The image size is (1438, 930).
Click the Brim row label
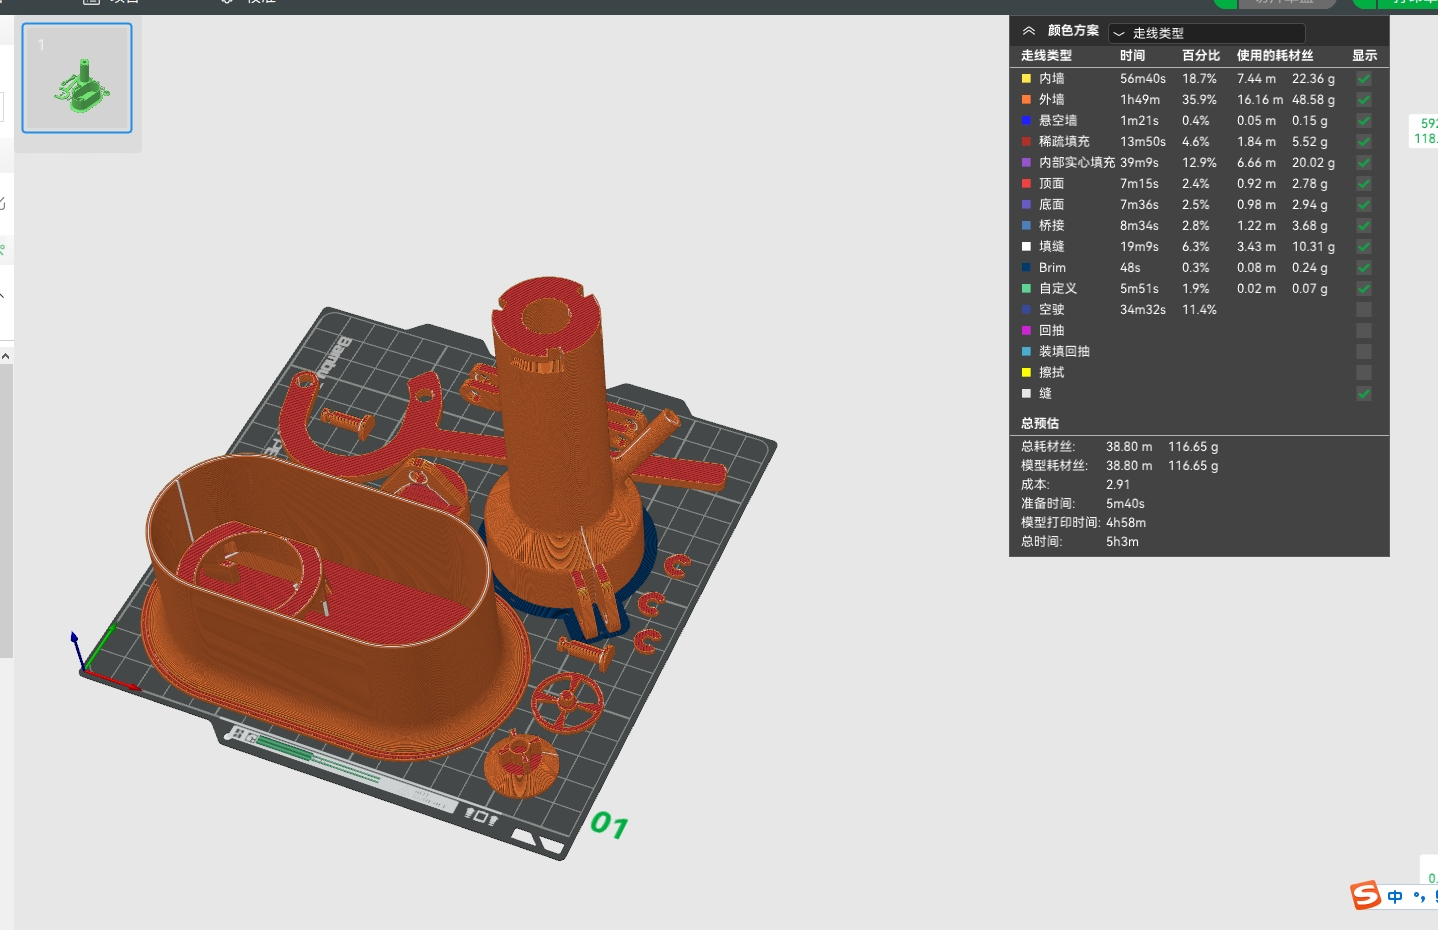(x=1052, y=268)
